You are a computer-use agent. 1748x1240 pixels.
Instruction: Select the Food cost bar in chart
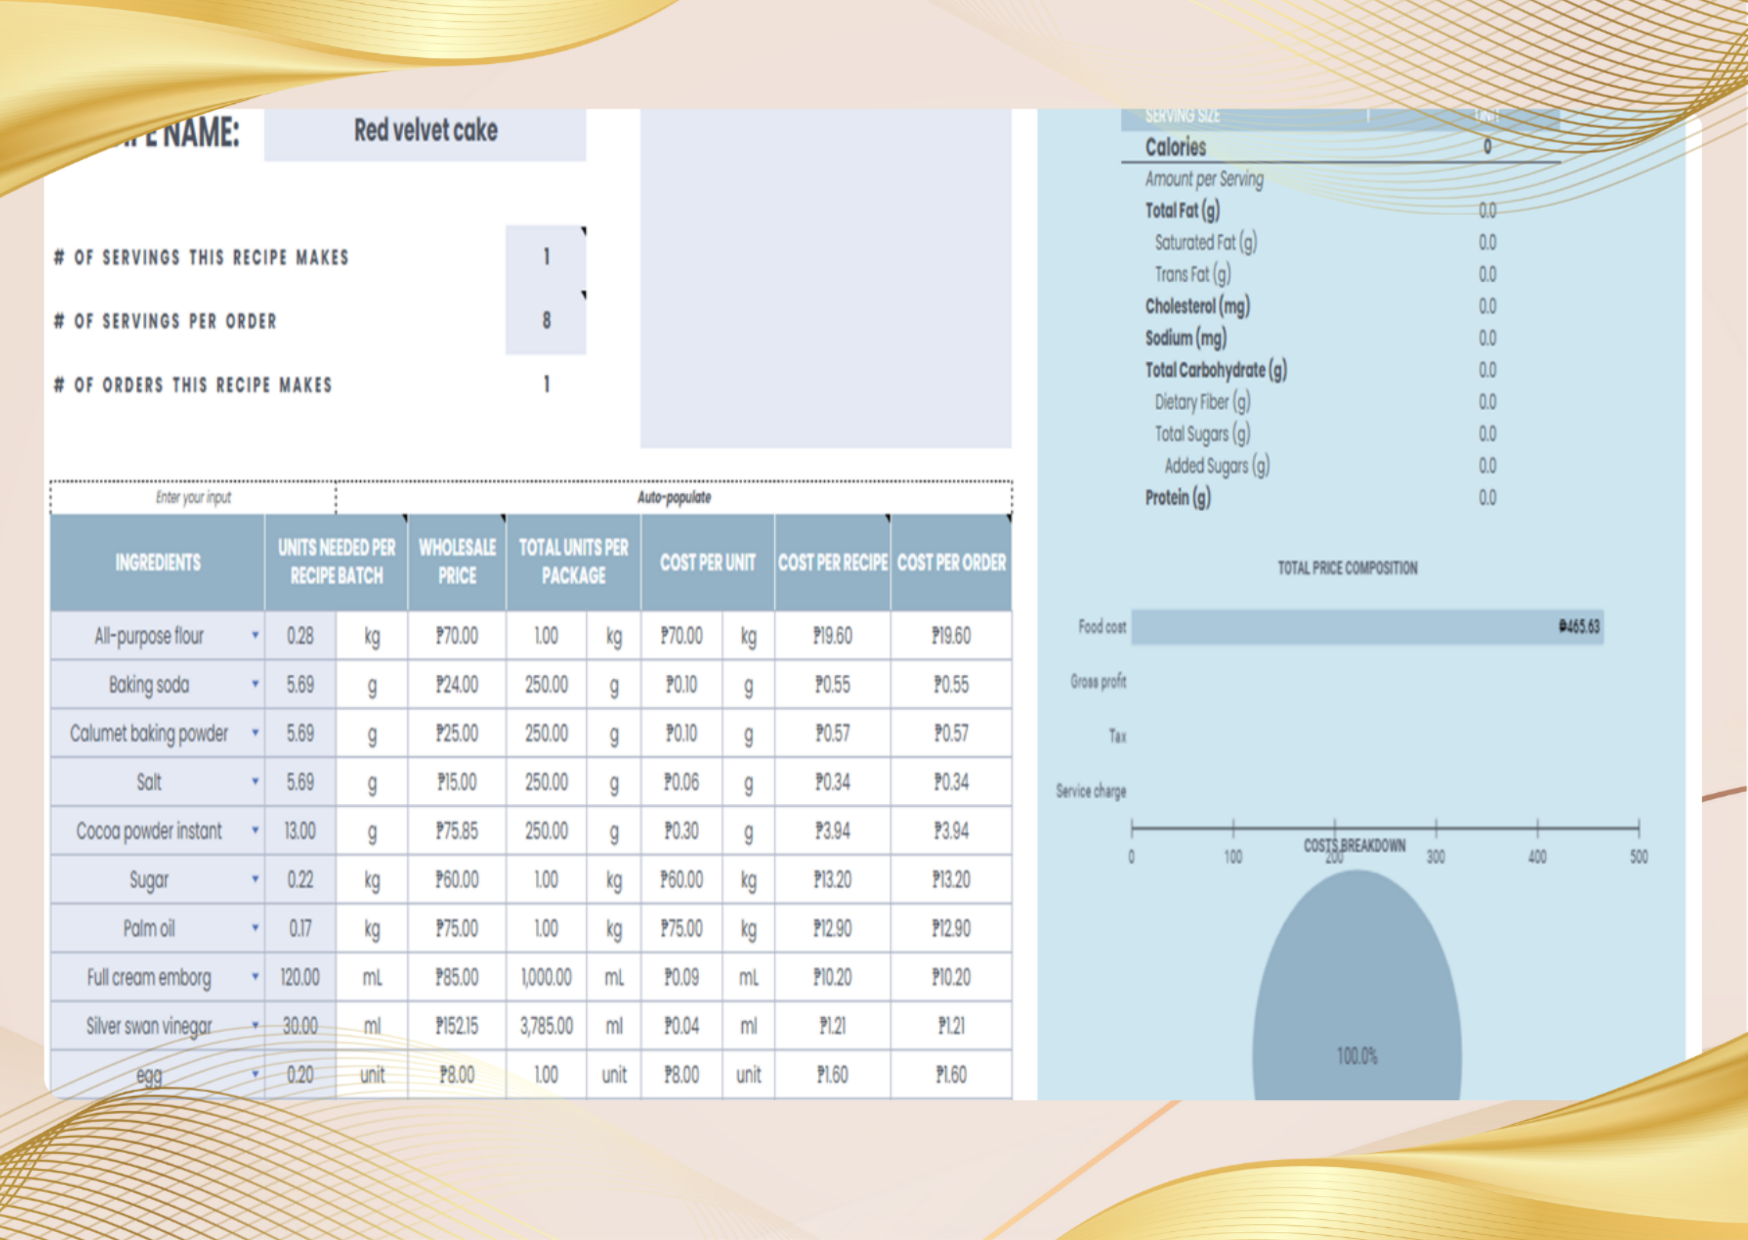click(1366, 627)
